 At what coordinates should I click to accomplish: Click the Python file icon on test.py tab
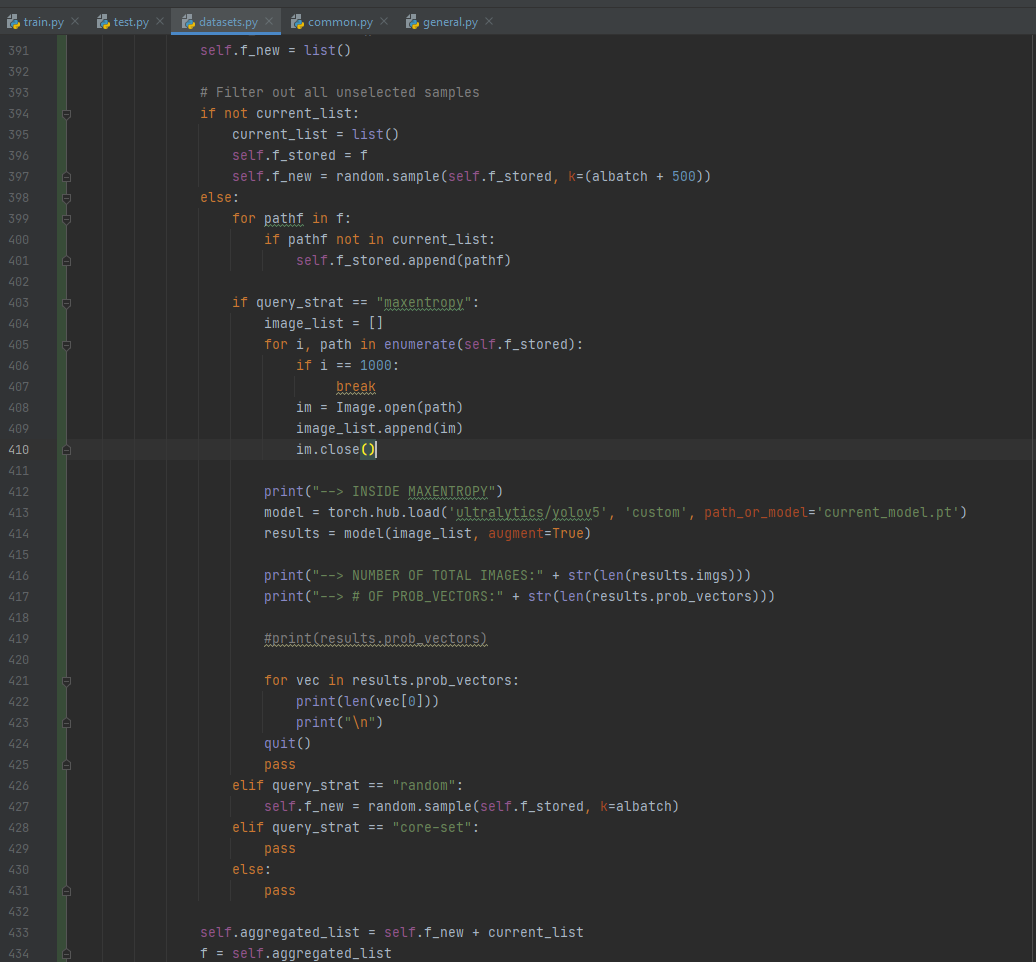click(x=103, y=22)
